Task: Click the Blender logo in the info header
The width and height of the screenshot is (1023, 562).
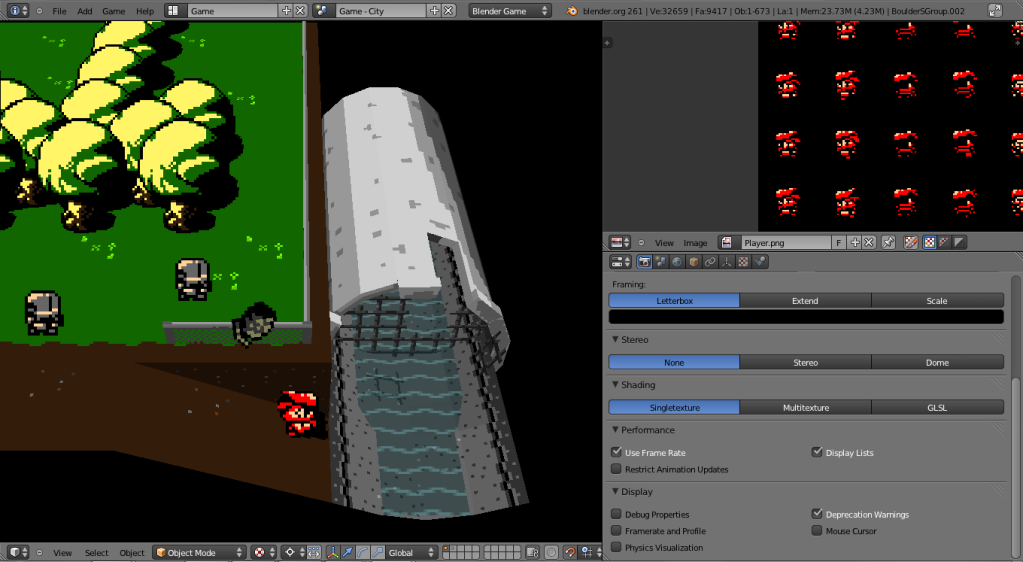Action: pyautogui.click(x=572, y=11)
